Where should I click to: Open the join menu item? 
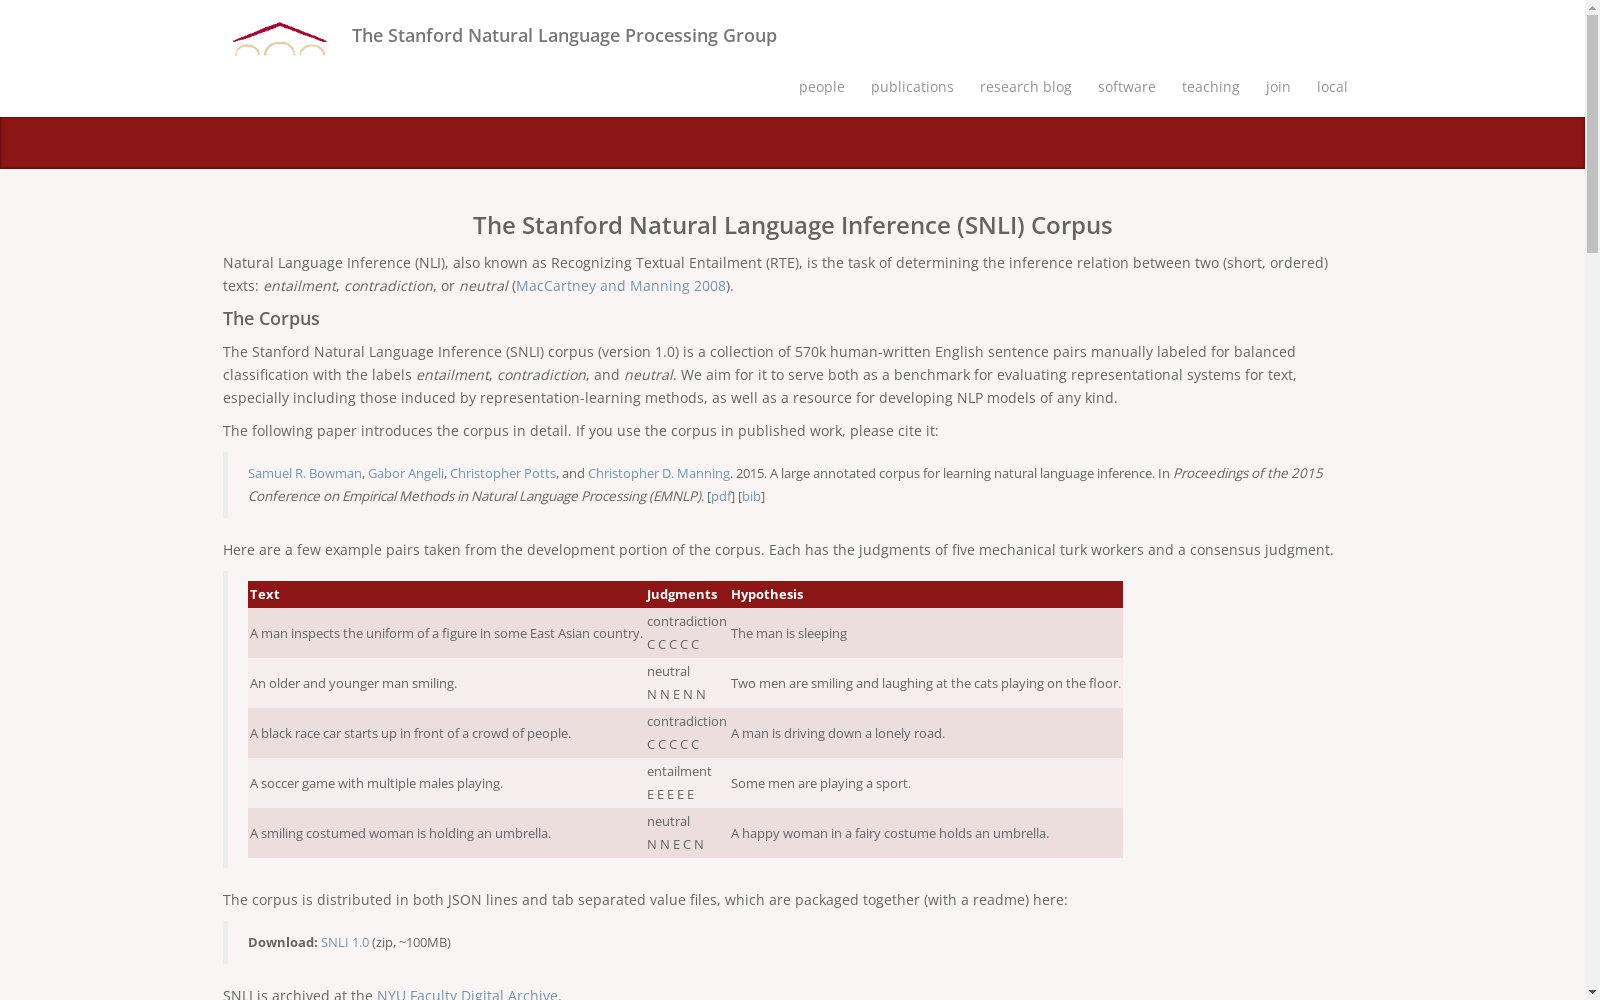[x=1278, y=87]
